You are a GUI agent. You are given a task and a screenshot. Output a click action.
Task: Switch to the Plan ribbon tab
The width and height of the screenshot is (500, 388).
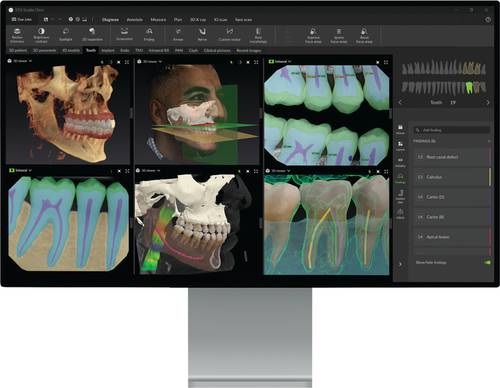(178, 20)
